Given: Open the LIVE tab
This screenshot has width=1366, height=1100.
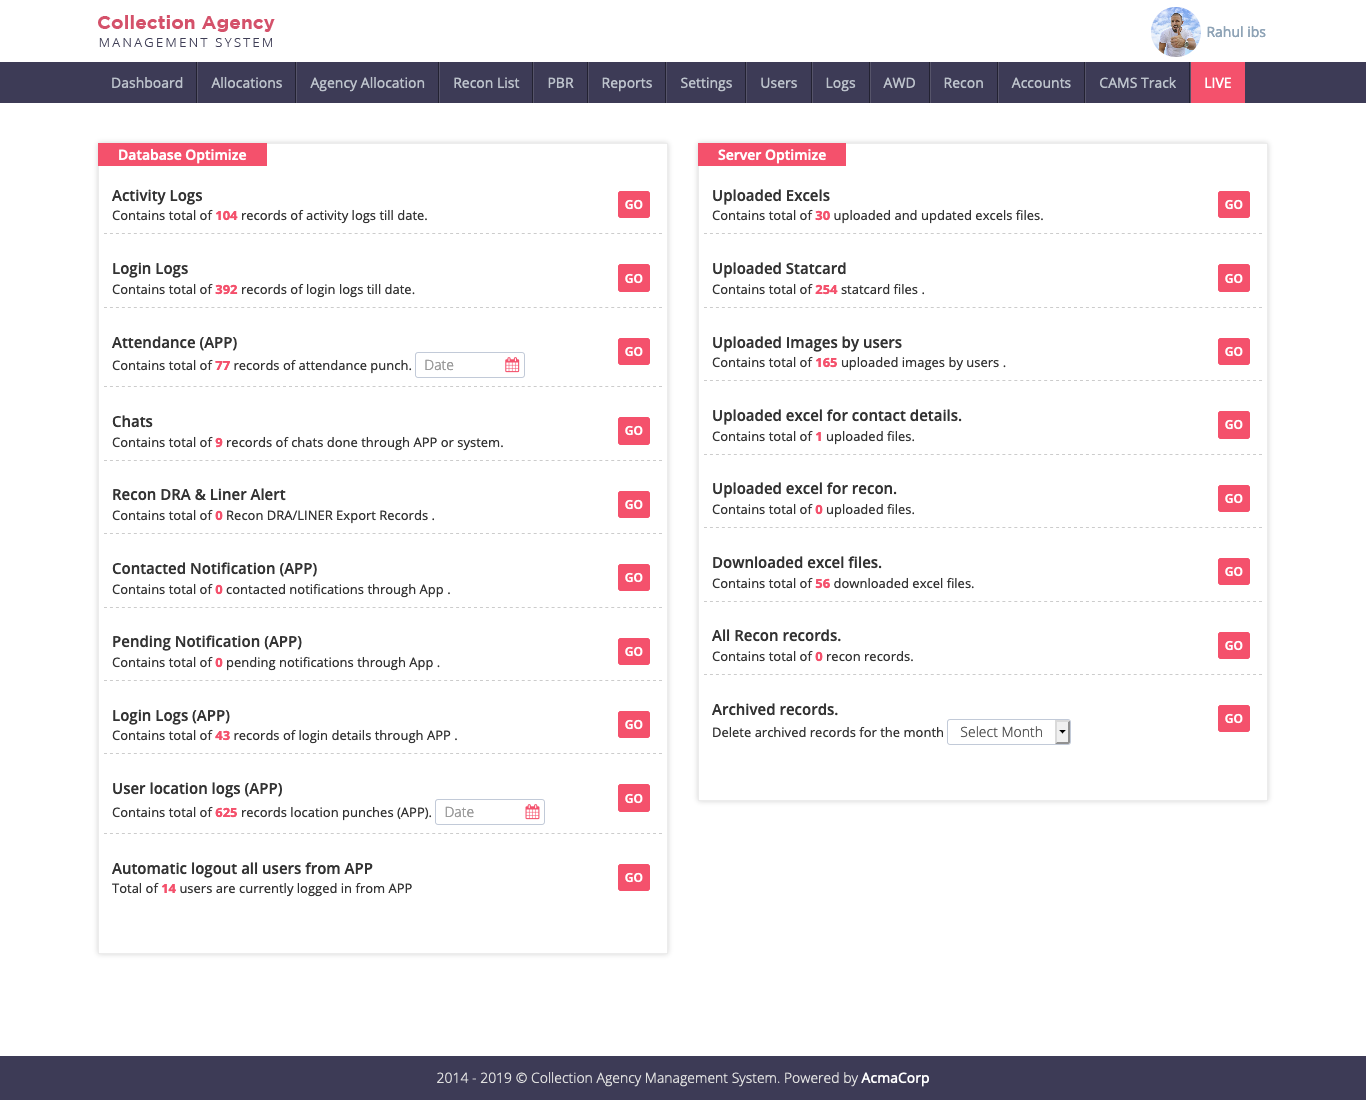Looking at the screenshot, I should 1217,83.
